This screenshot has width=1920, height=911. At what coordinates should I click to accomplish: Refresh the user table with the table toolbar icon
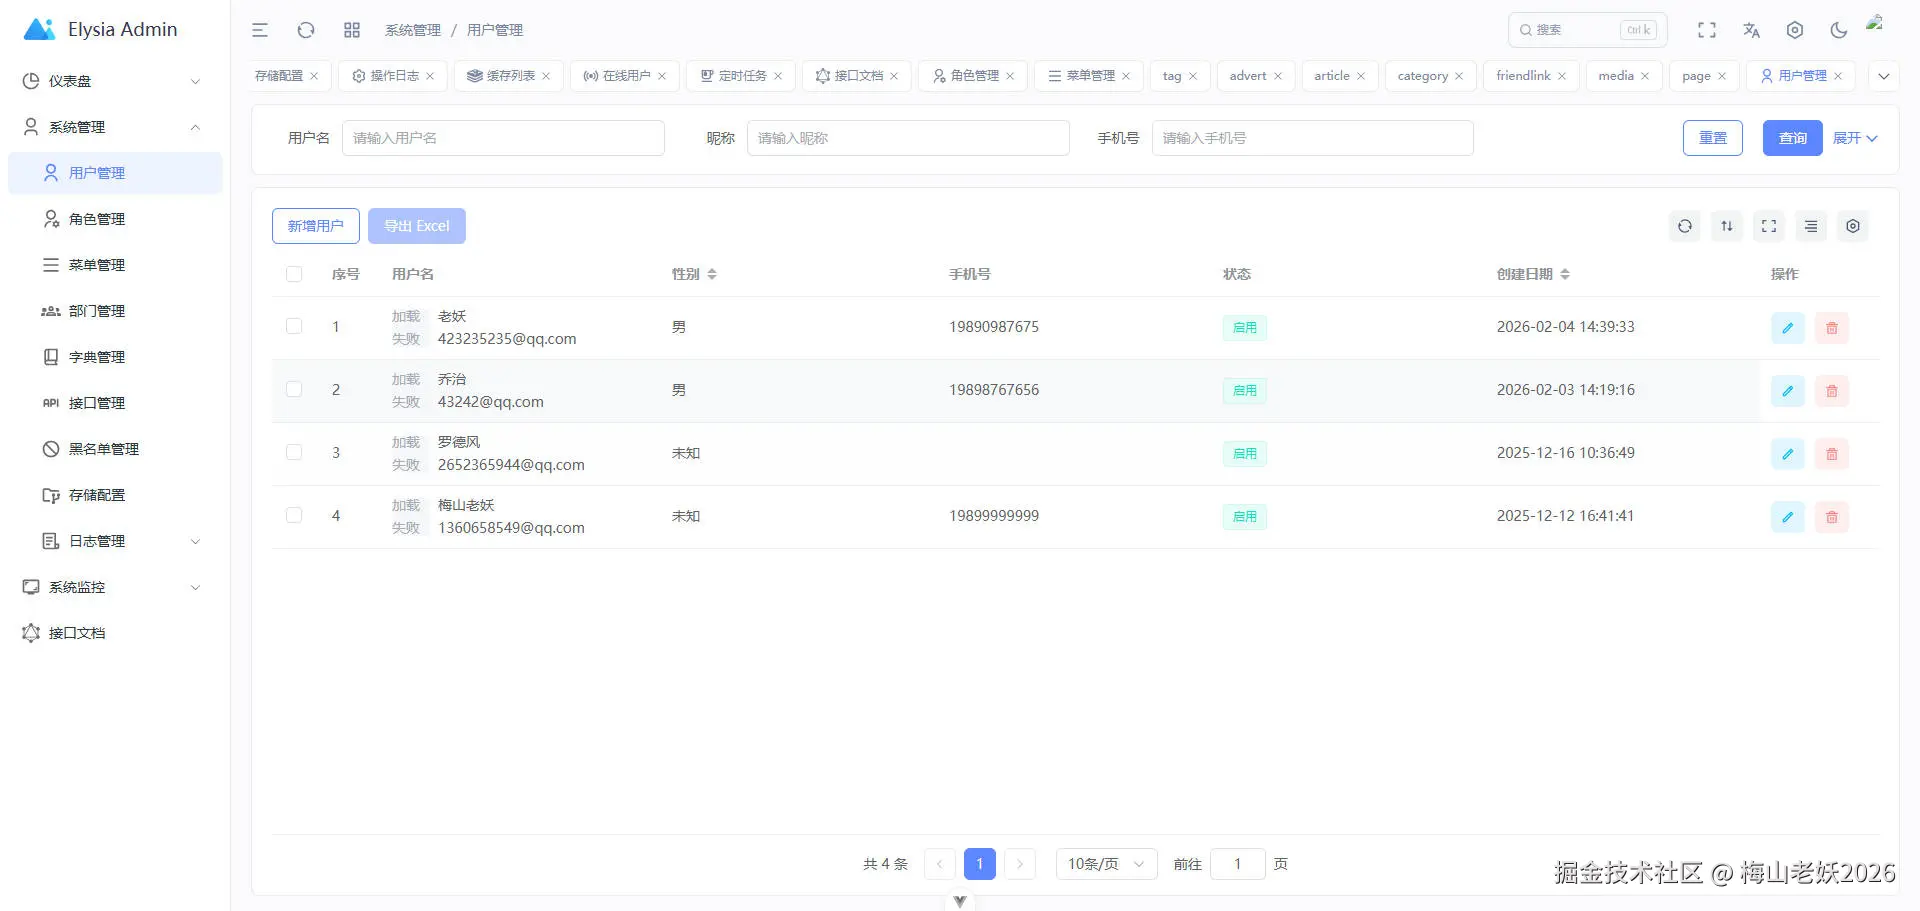(x=1685, y=226)
